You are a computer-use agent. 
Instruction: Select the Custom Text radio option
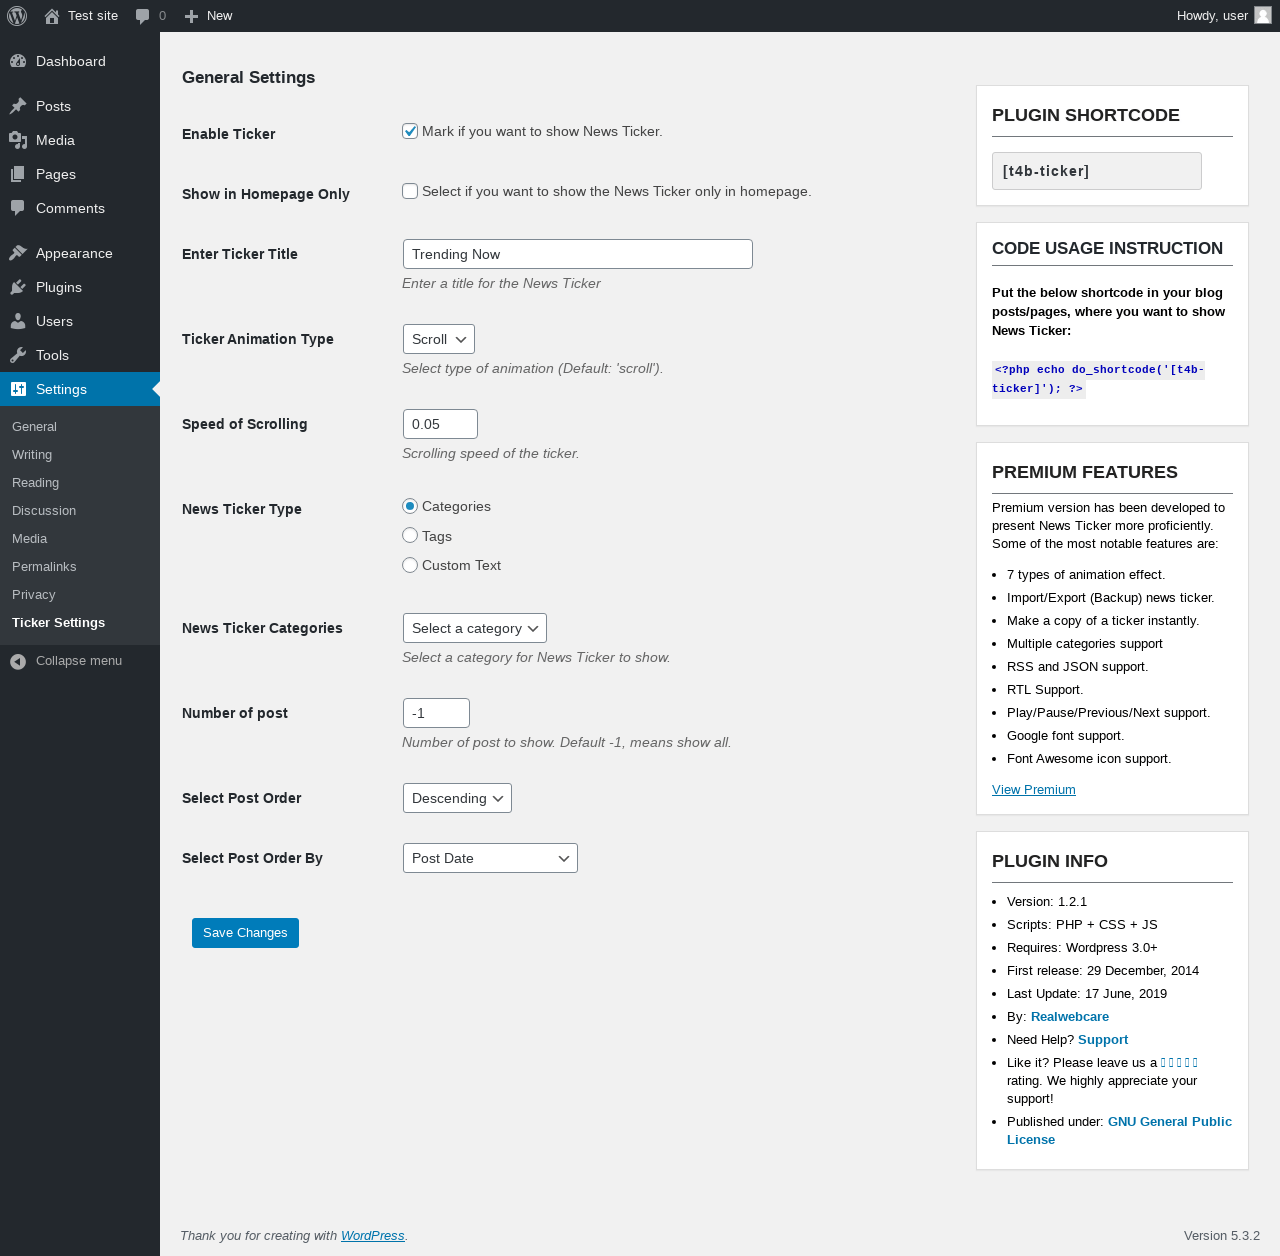(410, 565)
